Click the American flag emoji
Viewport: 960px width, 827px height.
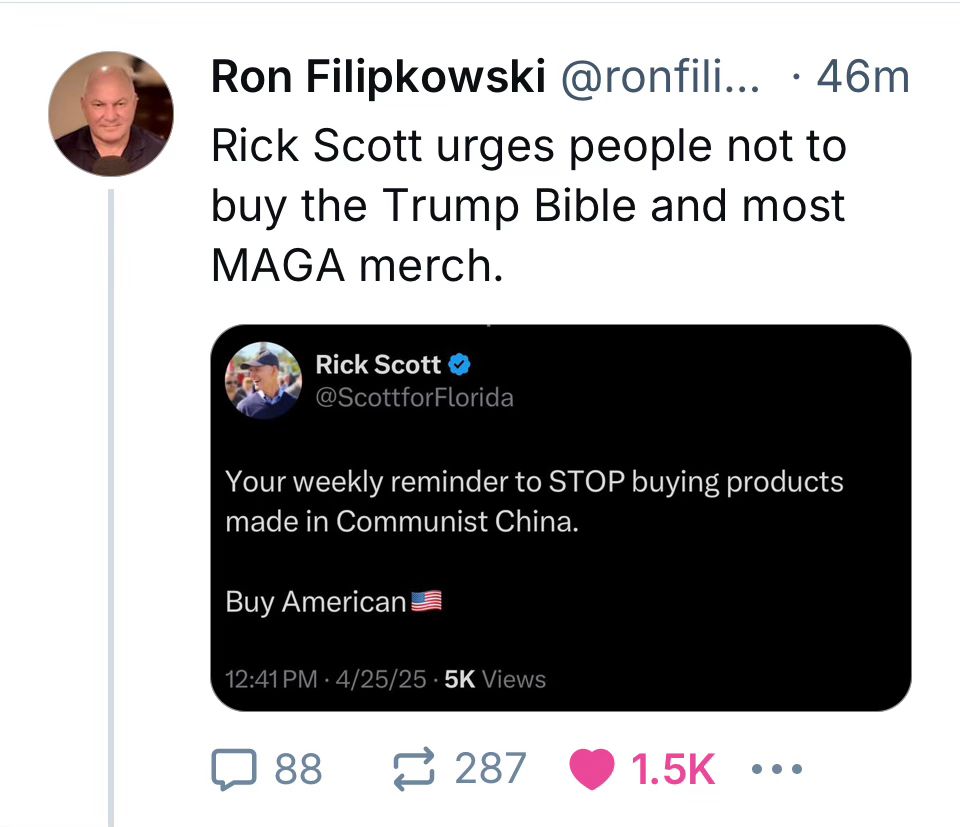coord(426,602)
